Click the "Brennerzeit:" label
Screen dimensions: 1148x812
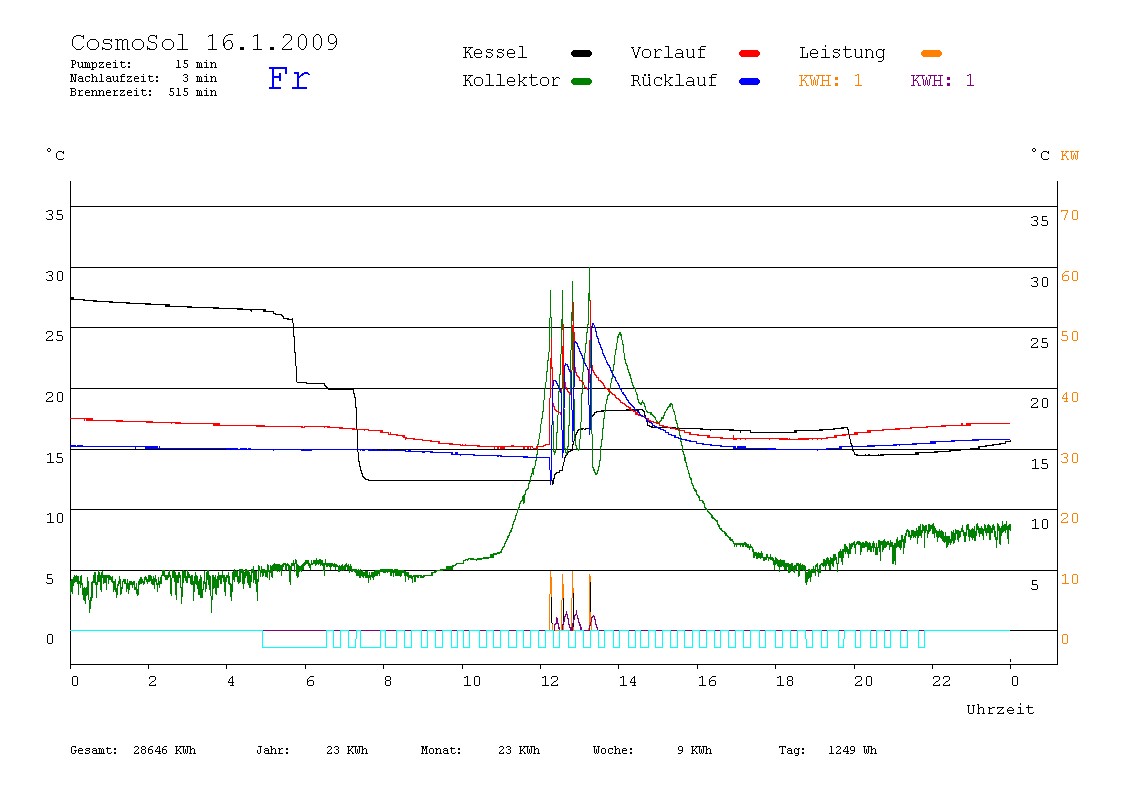point(111,92)
